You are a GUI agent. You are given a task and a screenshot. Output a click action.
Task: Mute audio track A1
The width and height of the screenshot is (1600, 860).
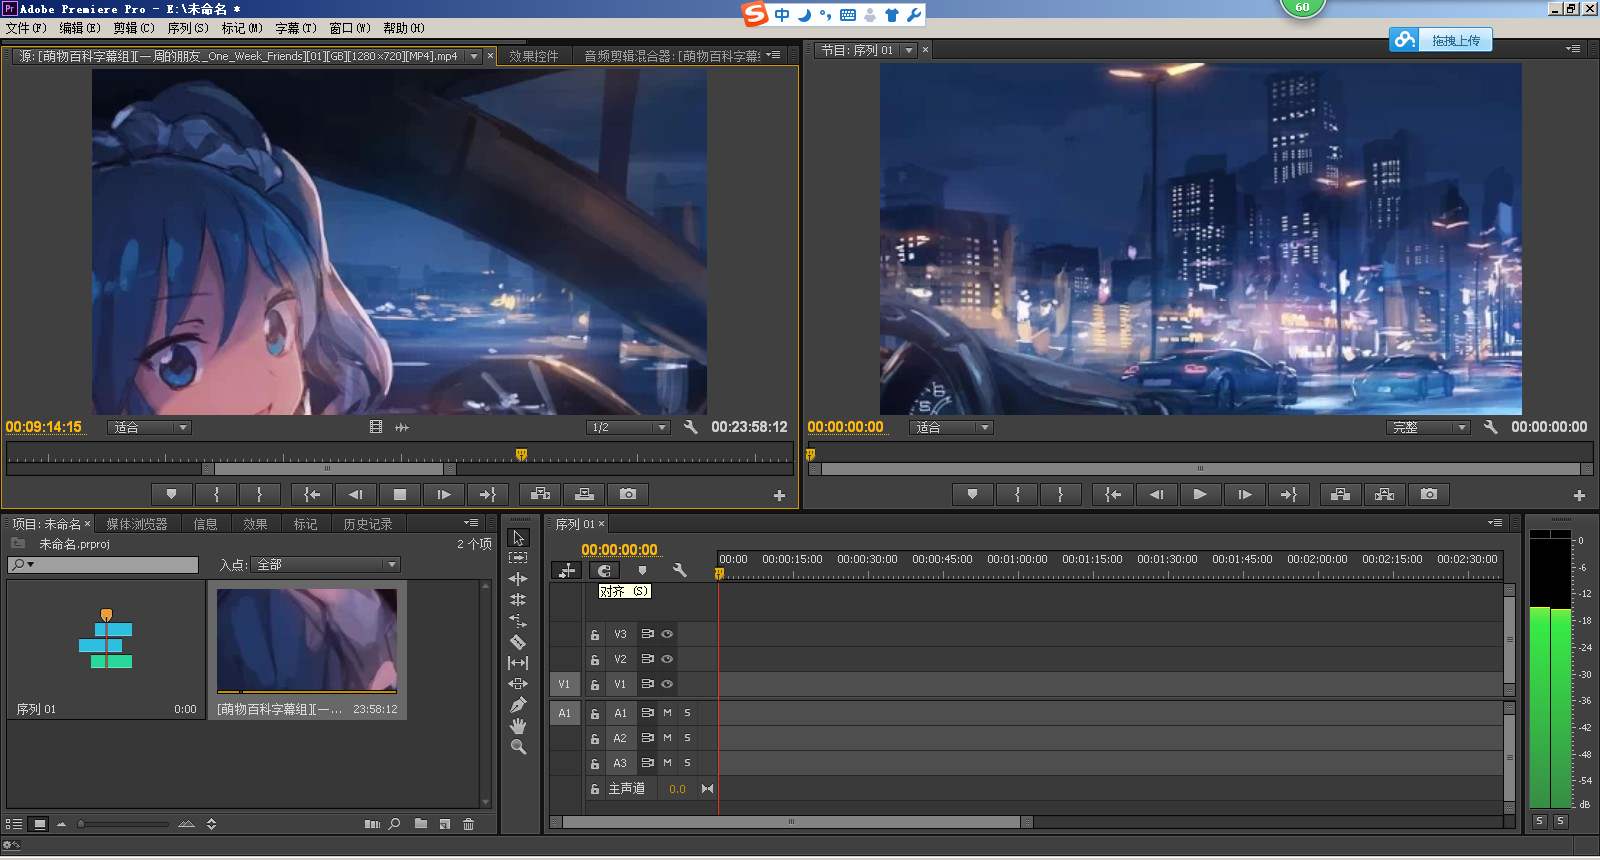point(667,713)
